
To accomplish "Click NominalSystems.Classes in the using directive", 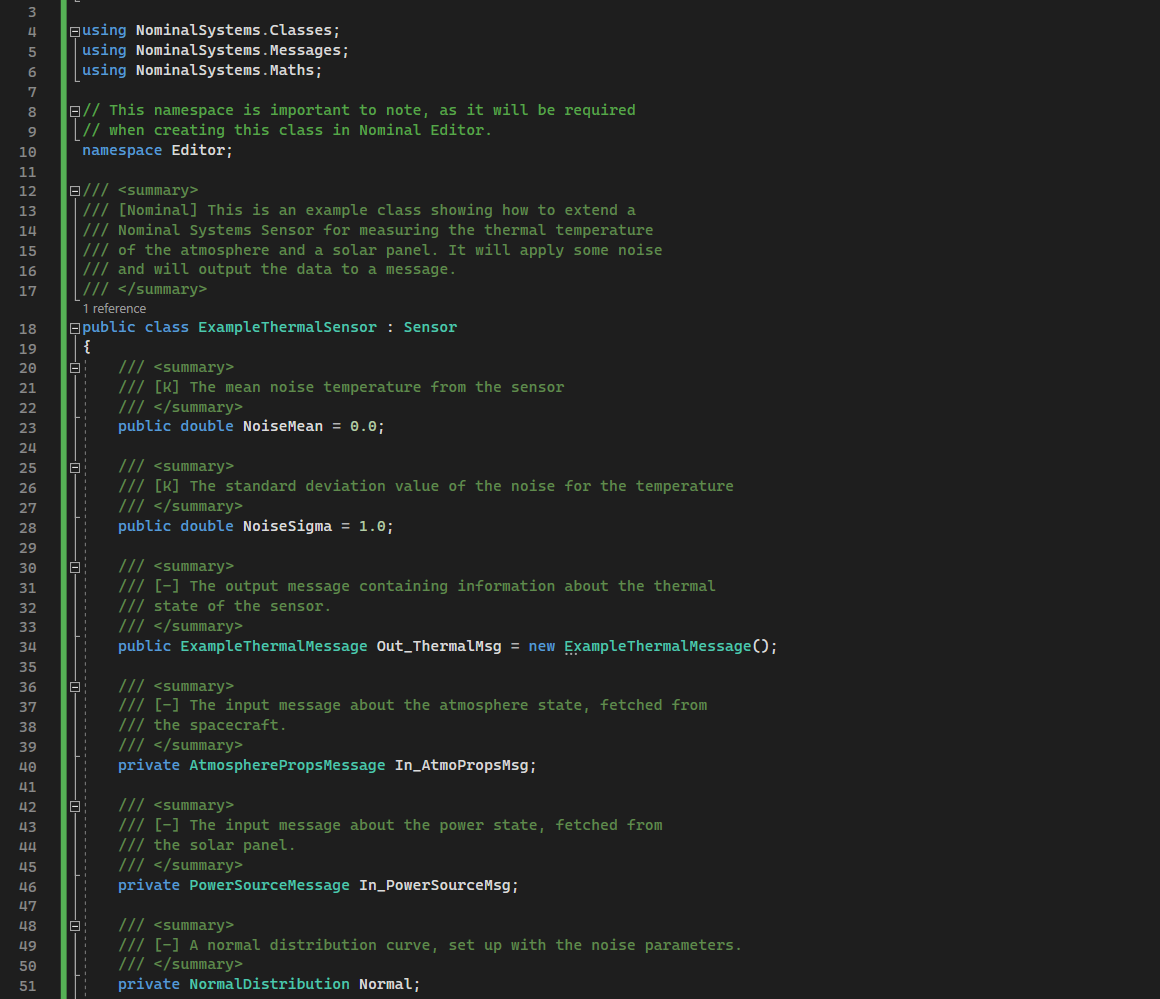I will pyautogui.click(x=234, y=30).
